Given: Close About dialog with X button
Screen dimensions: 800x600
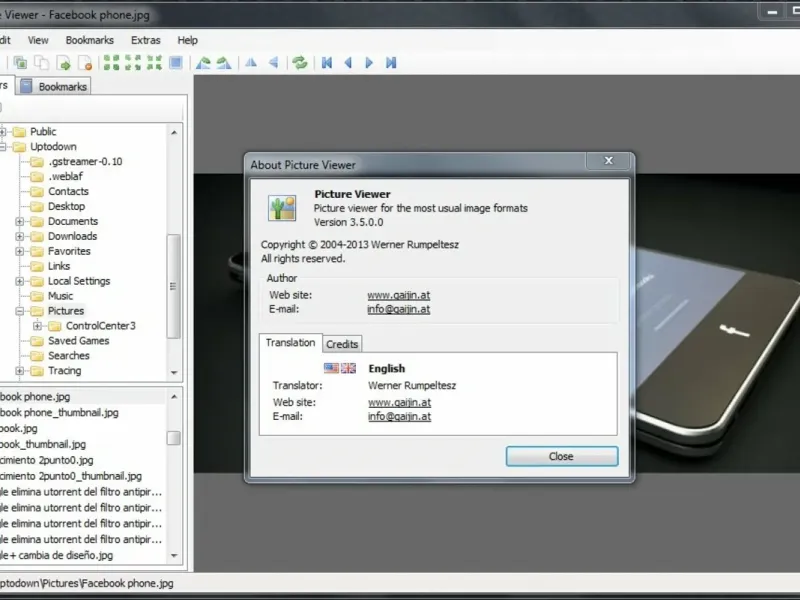Looking at the screenshot, I should point(609,161).
